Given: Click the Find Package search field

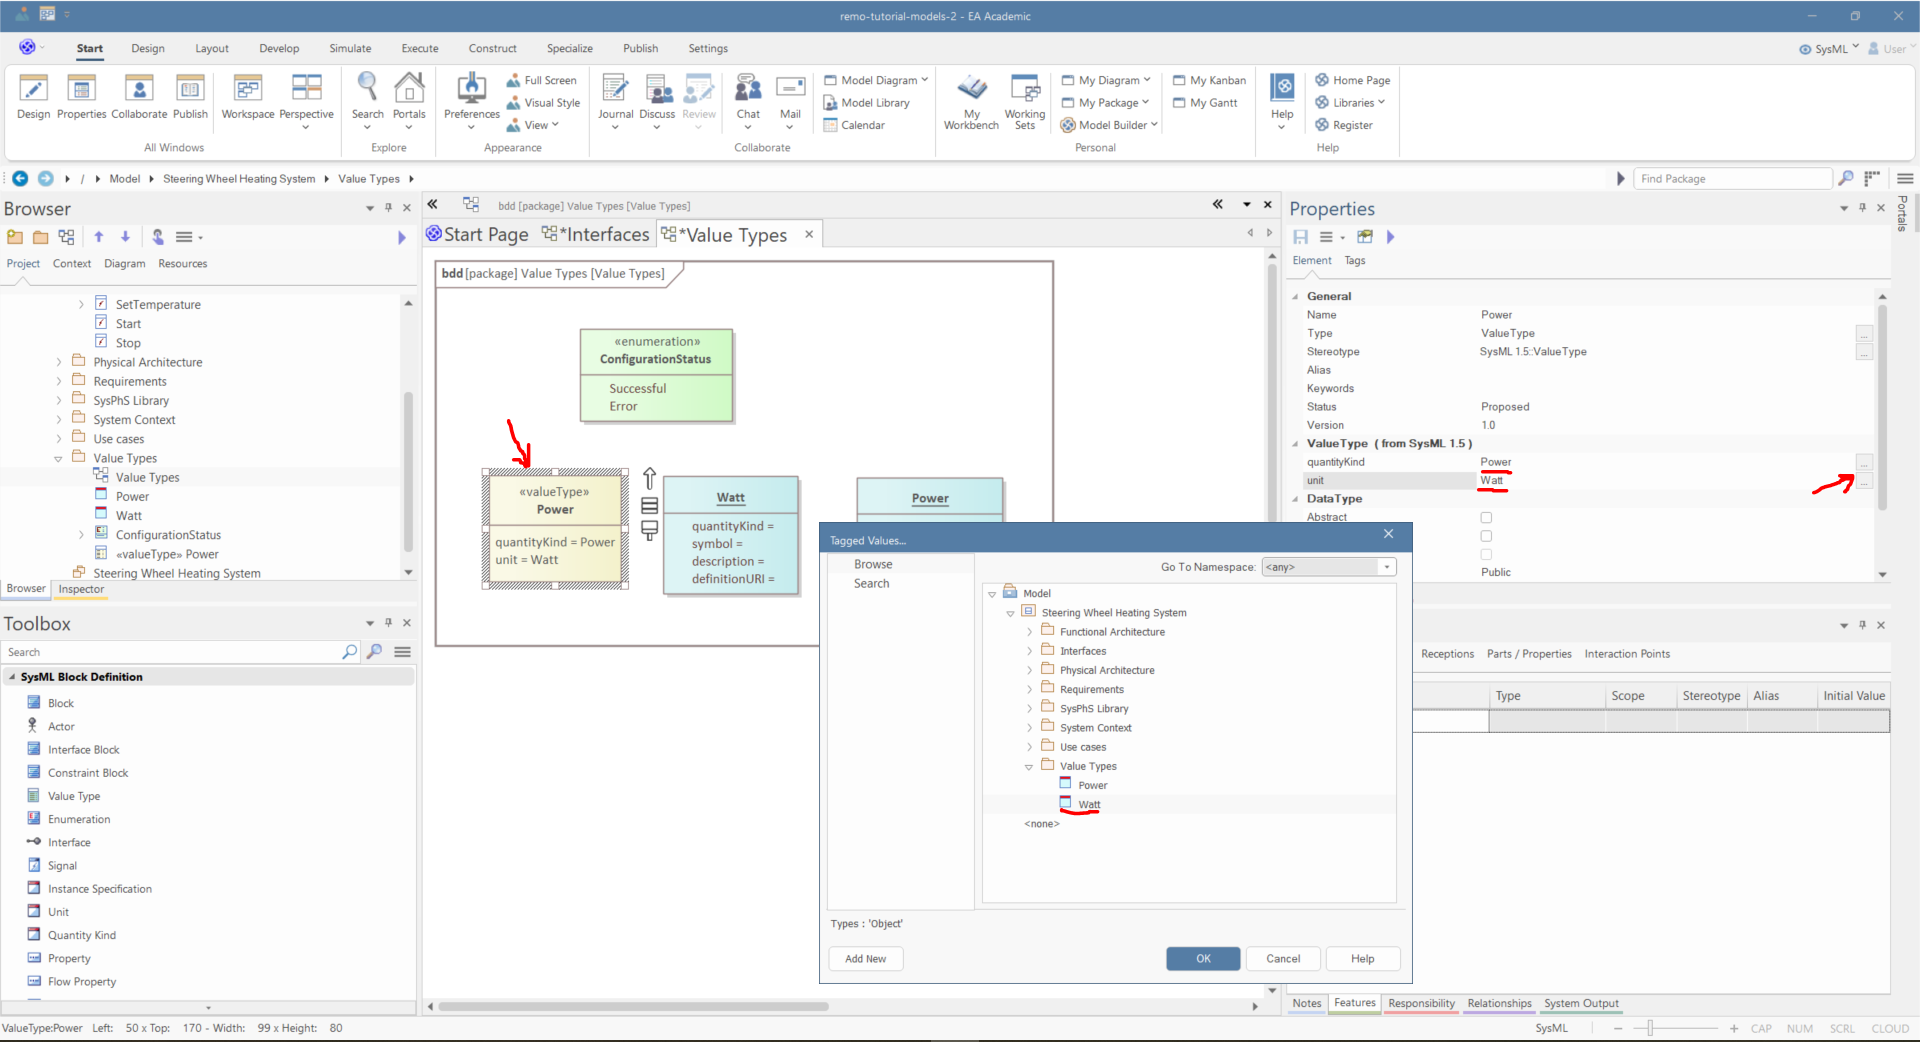Looking at the screenshot, I should pyautogui.click(x=1732, y=179).
